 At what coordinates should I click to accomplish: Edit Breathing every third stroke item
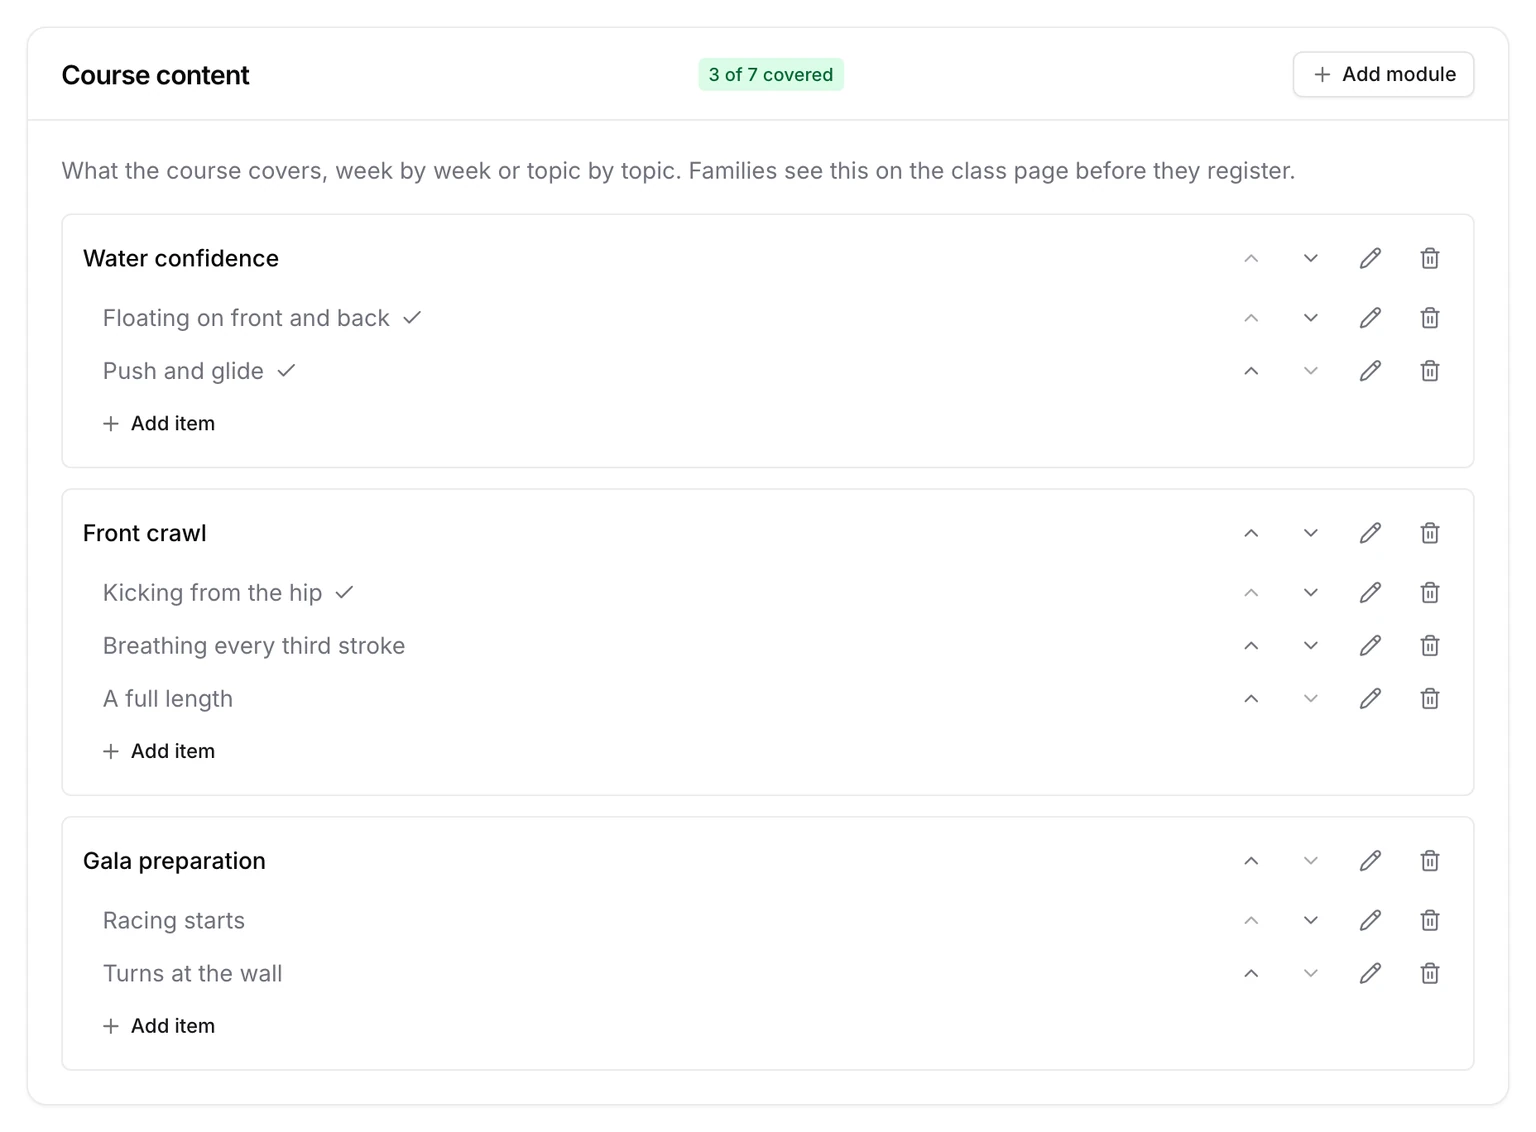pyautogui.click(x=1370, y=646)
